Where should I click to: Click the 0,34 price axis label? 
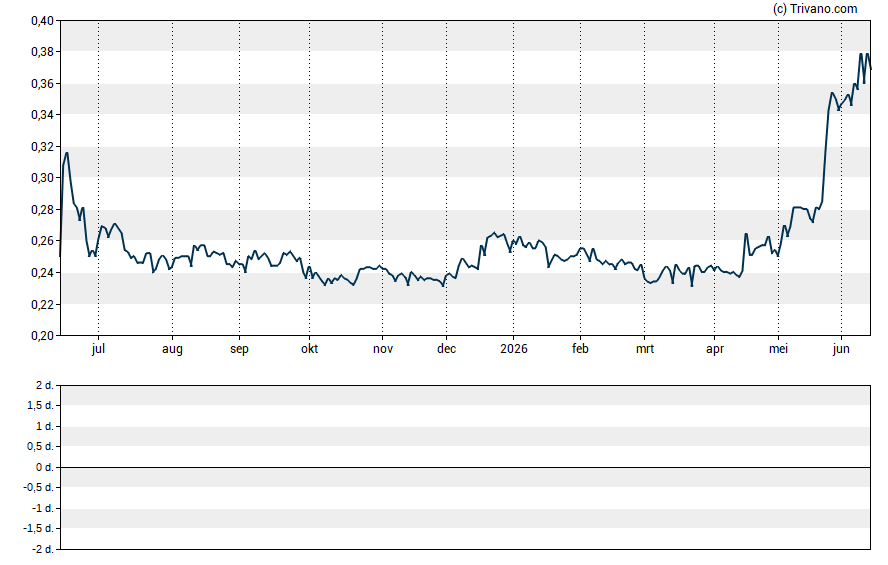coord(42,115)
